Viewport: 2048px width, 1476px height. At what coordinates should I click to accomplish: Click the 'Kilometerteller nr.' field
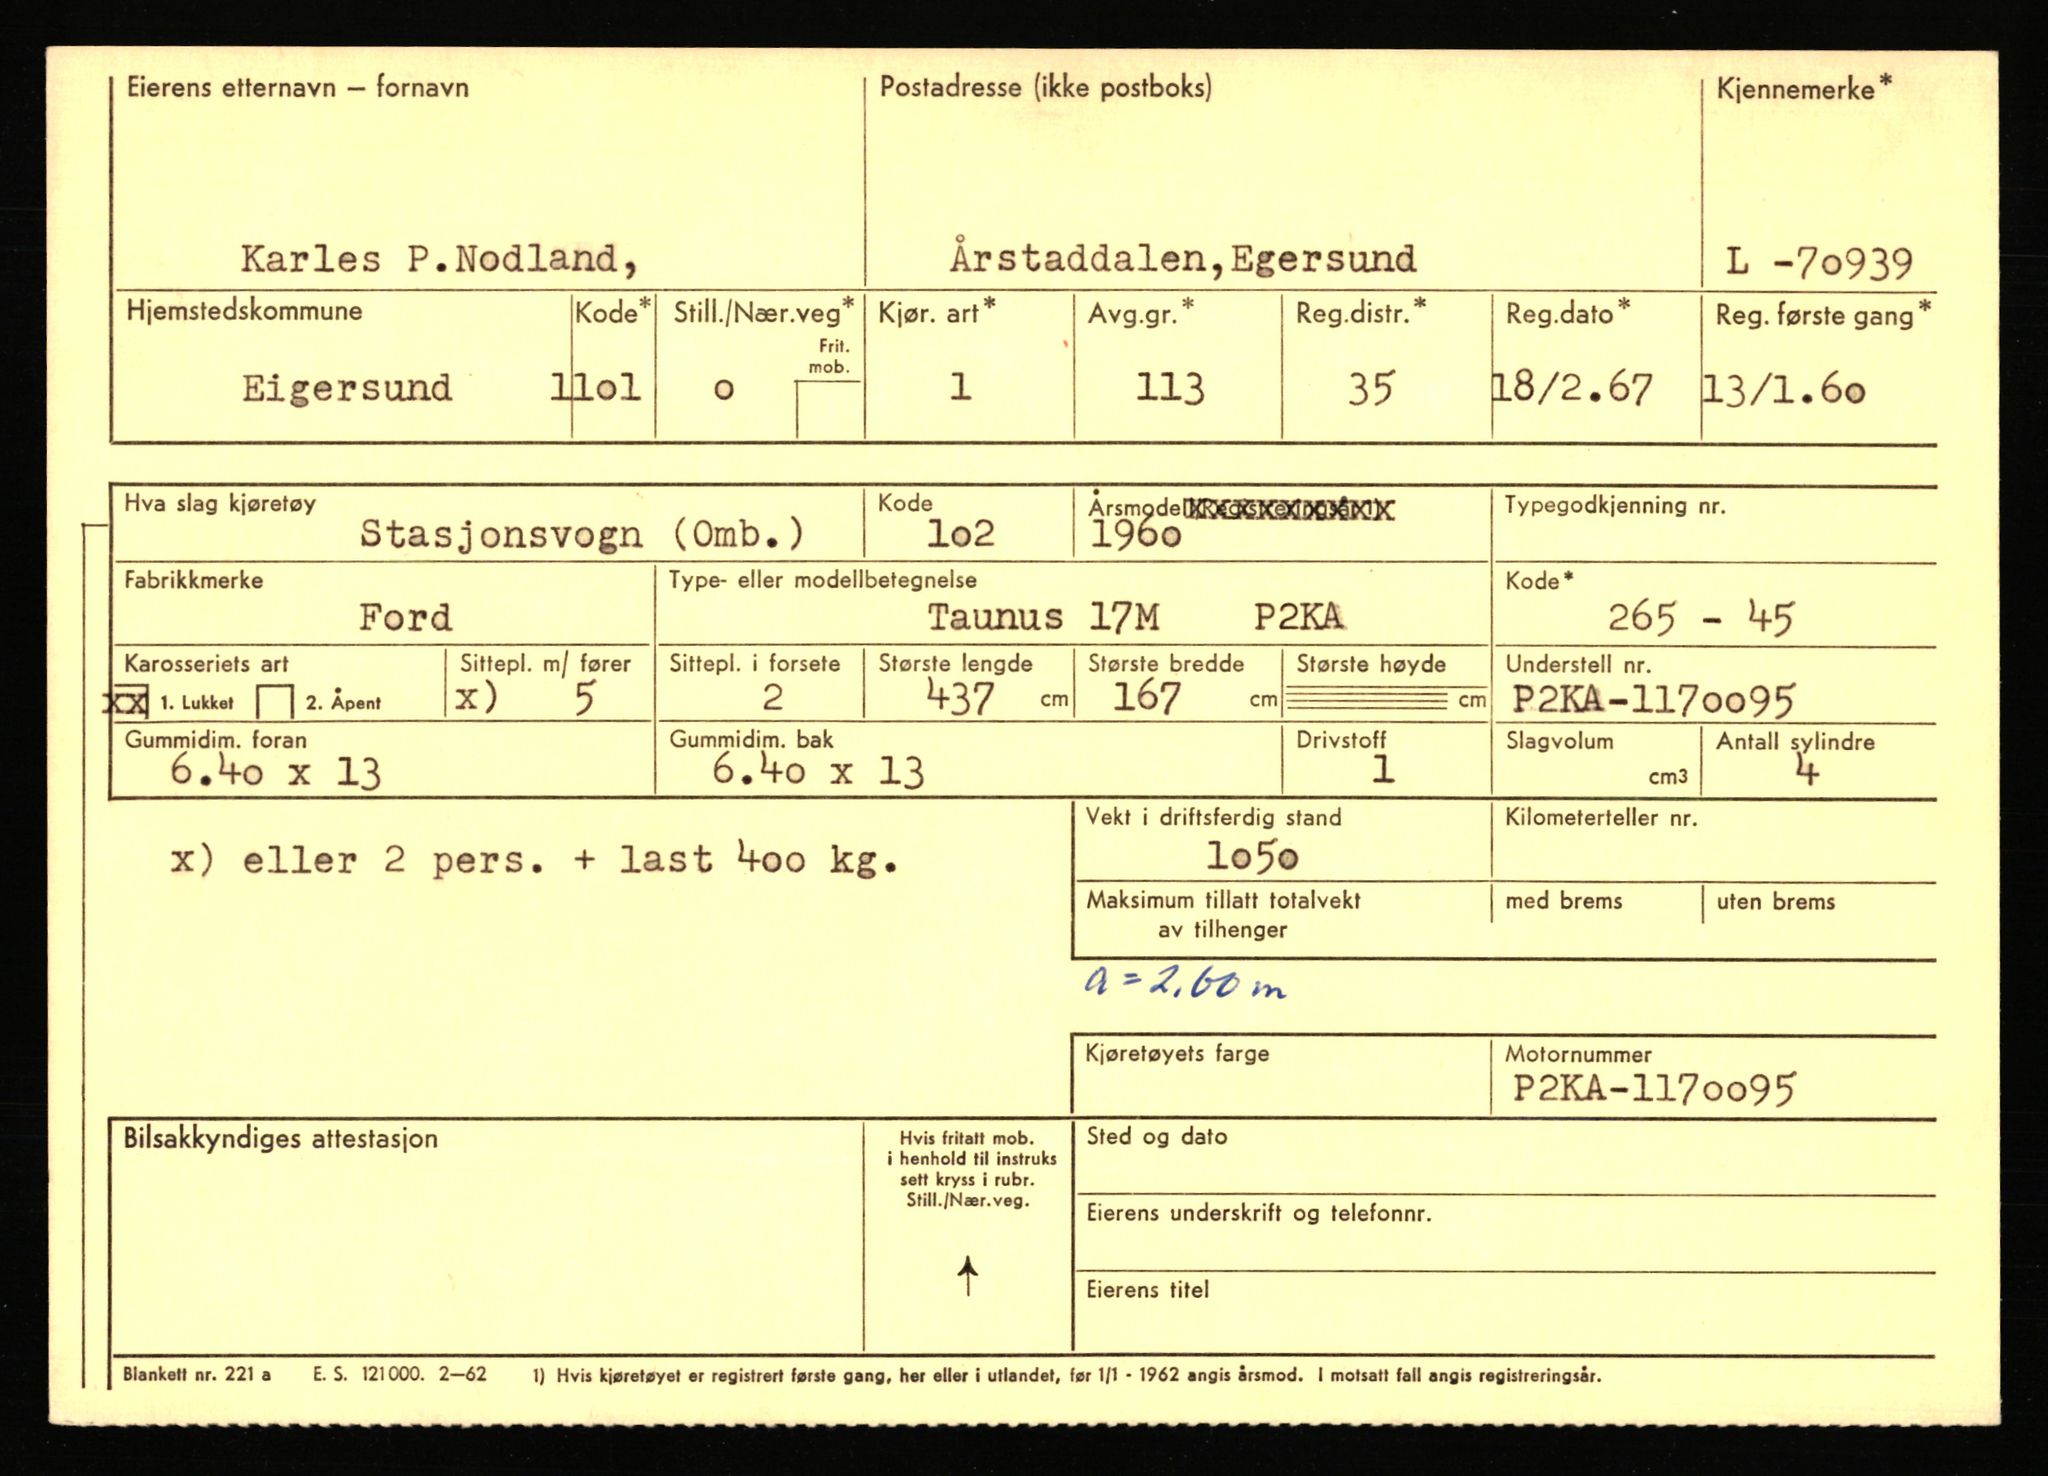pos(1714,842)
